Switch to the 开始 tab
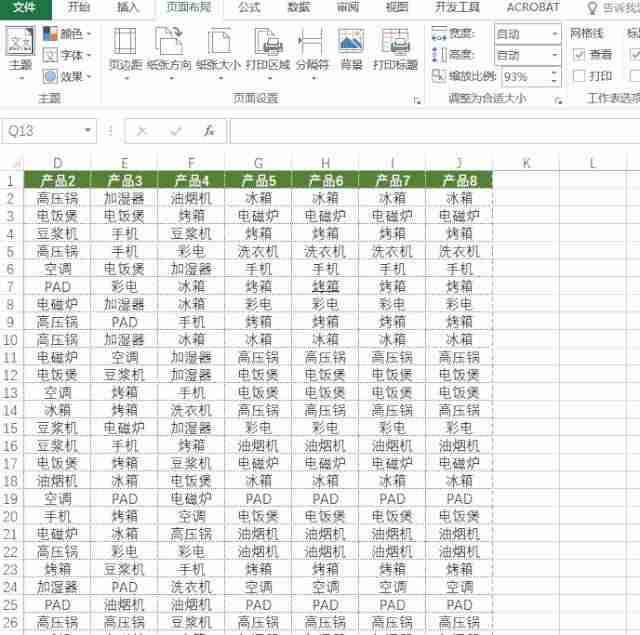Screen dimensions: 640x635 (79, 7)
